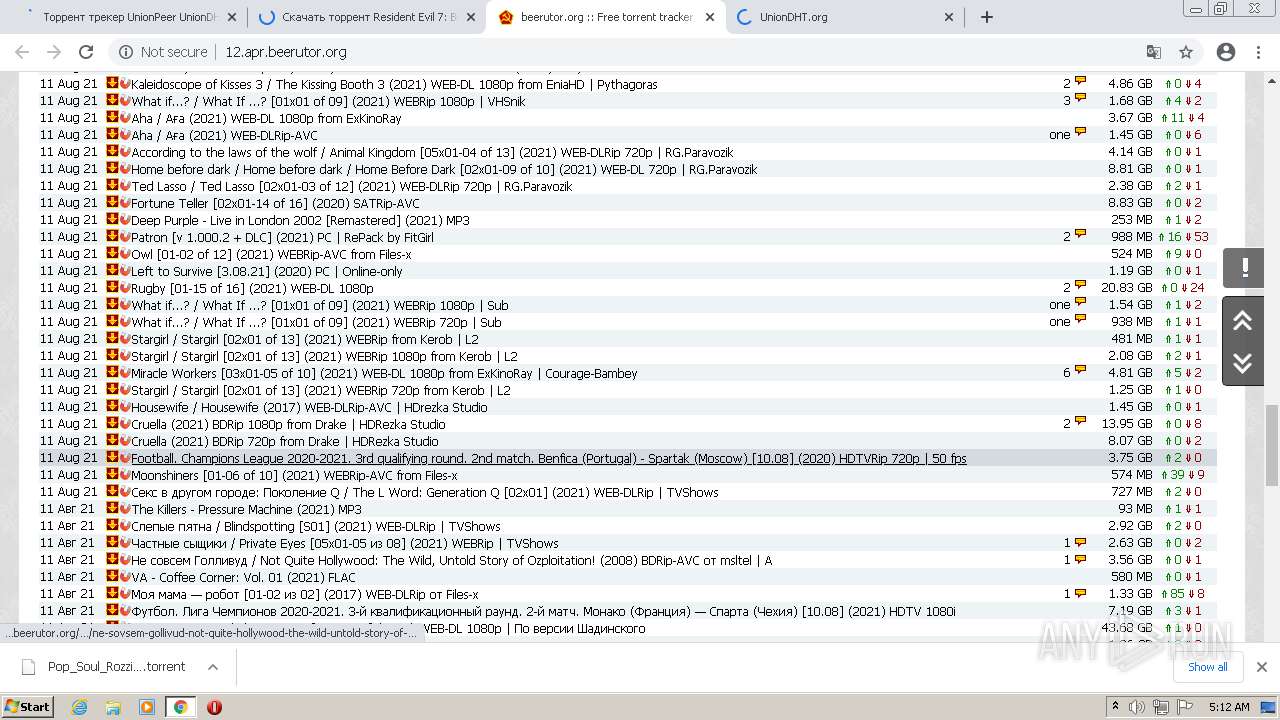This screenshot has height=720, width=1280.
Task: Open Windows Explorer folder from the taskbar
Action: 113,707
